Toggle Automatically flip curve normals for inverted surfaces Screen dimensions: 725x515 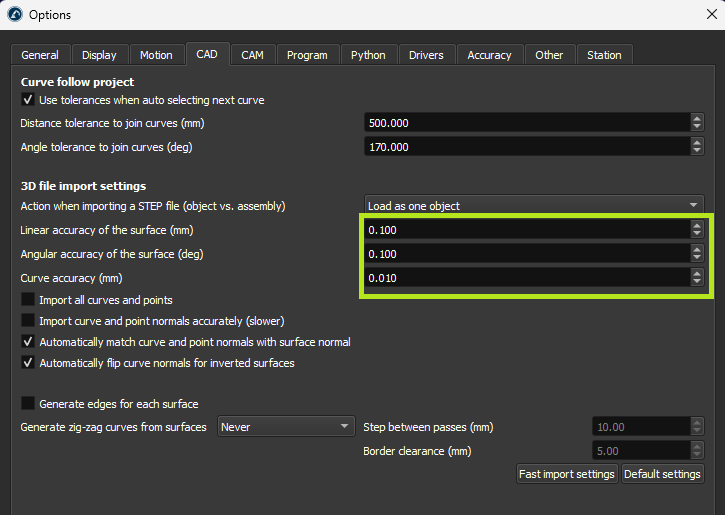tap(28, 362)
